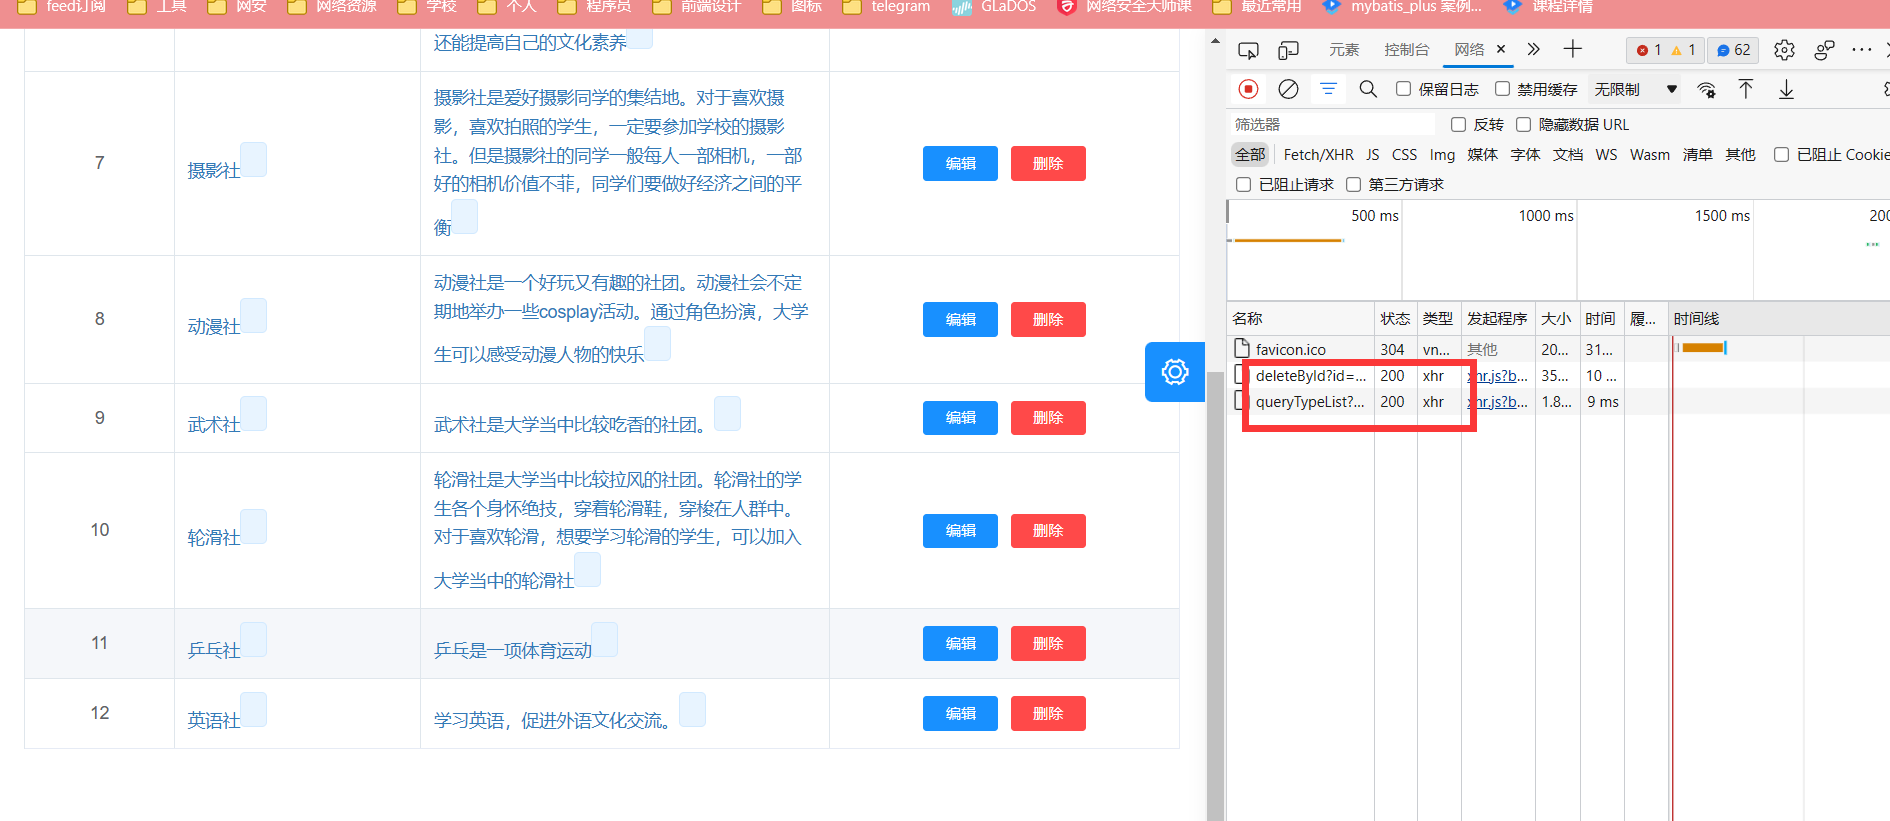Open network search with magnifier icon
This screenshot has width=1890, height=821.
[1368, 89]
